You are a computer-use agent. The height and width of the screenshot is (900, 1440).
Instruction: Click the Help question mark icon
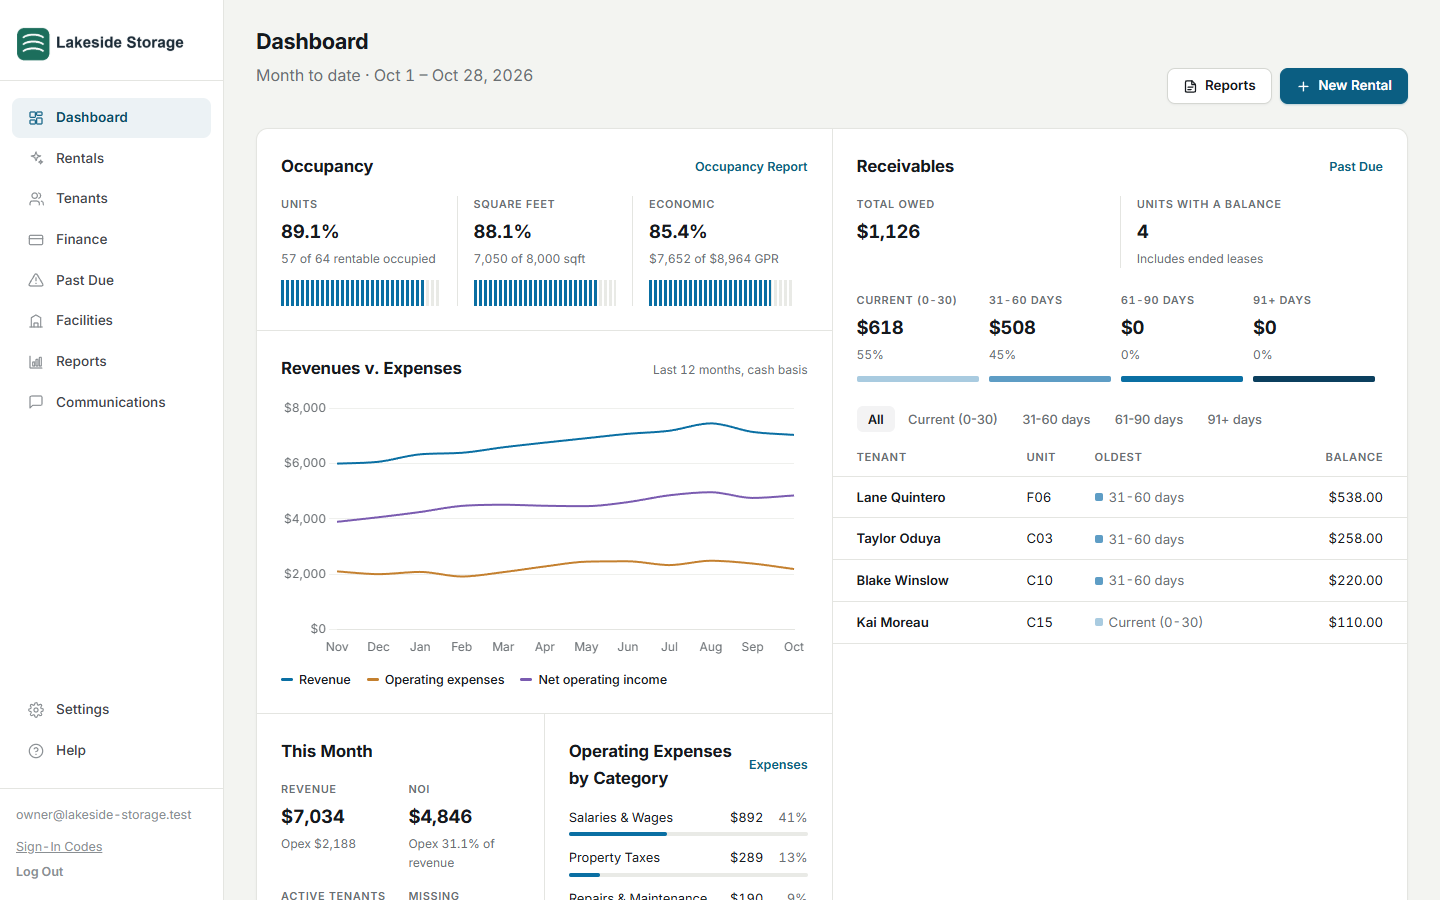[x=36, y=751]
